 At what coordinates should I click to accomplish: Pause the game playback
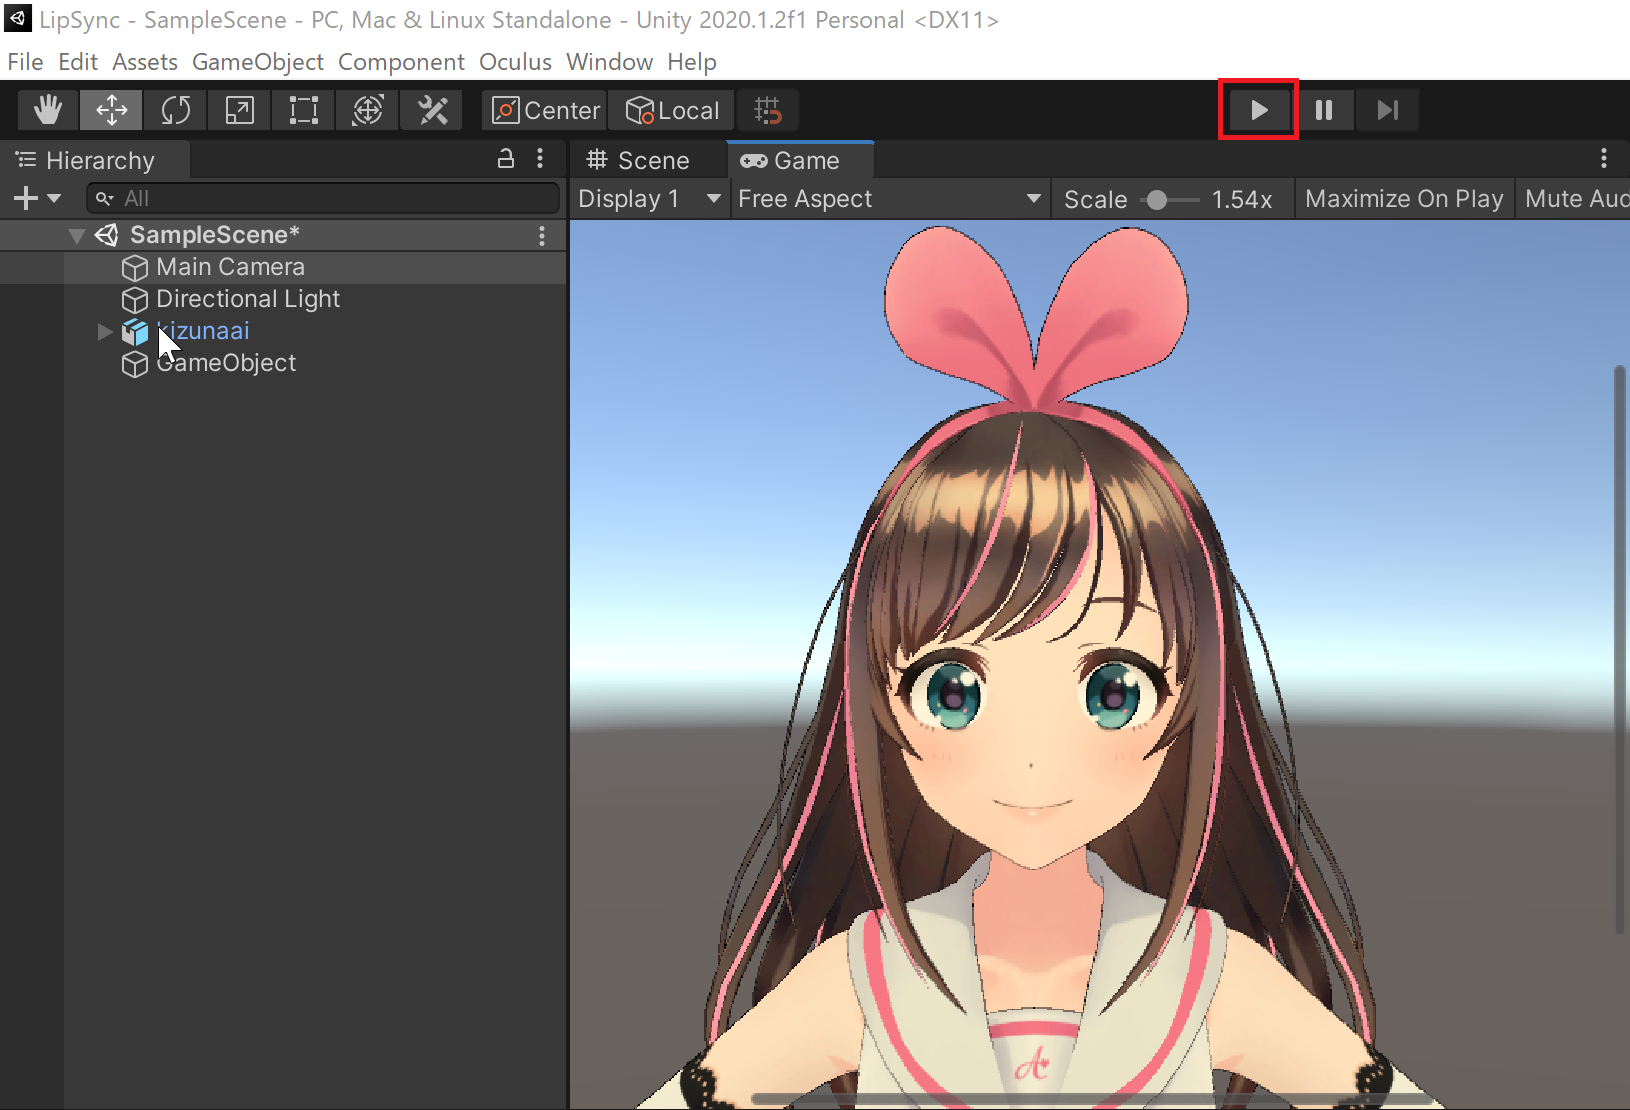1323,110
